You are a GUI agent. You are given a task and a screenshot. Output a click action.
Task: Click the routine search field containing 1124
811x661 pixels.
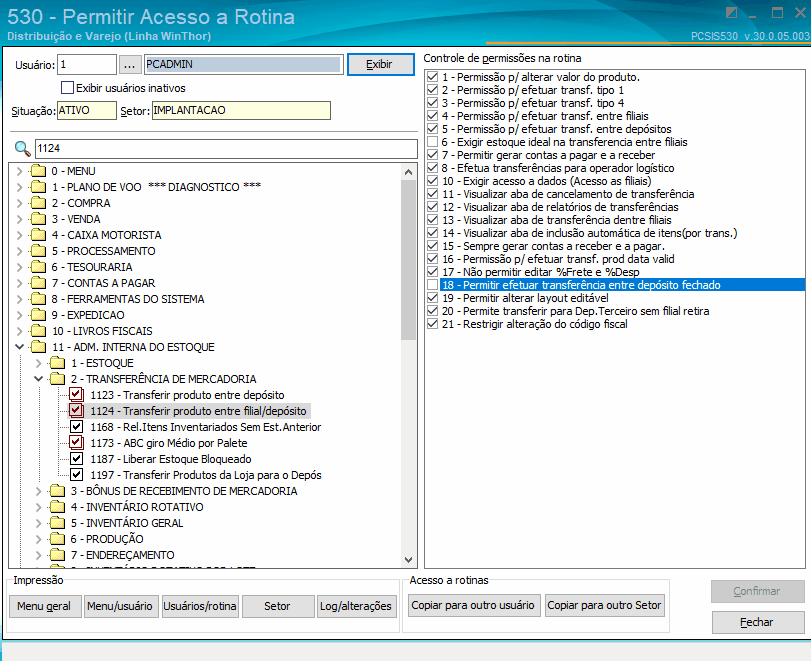pyautogui.click(x=226, y=148)
